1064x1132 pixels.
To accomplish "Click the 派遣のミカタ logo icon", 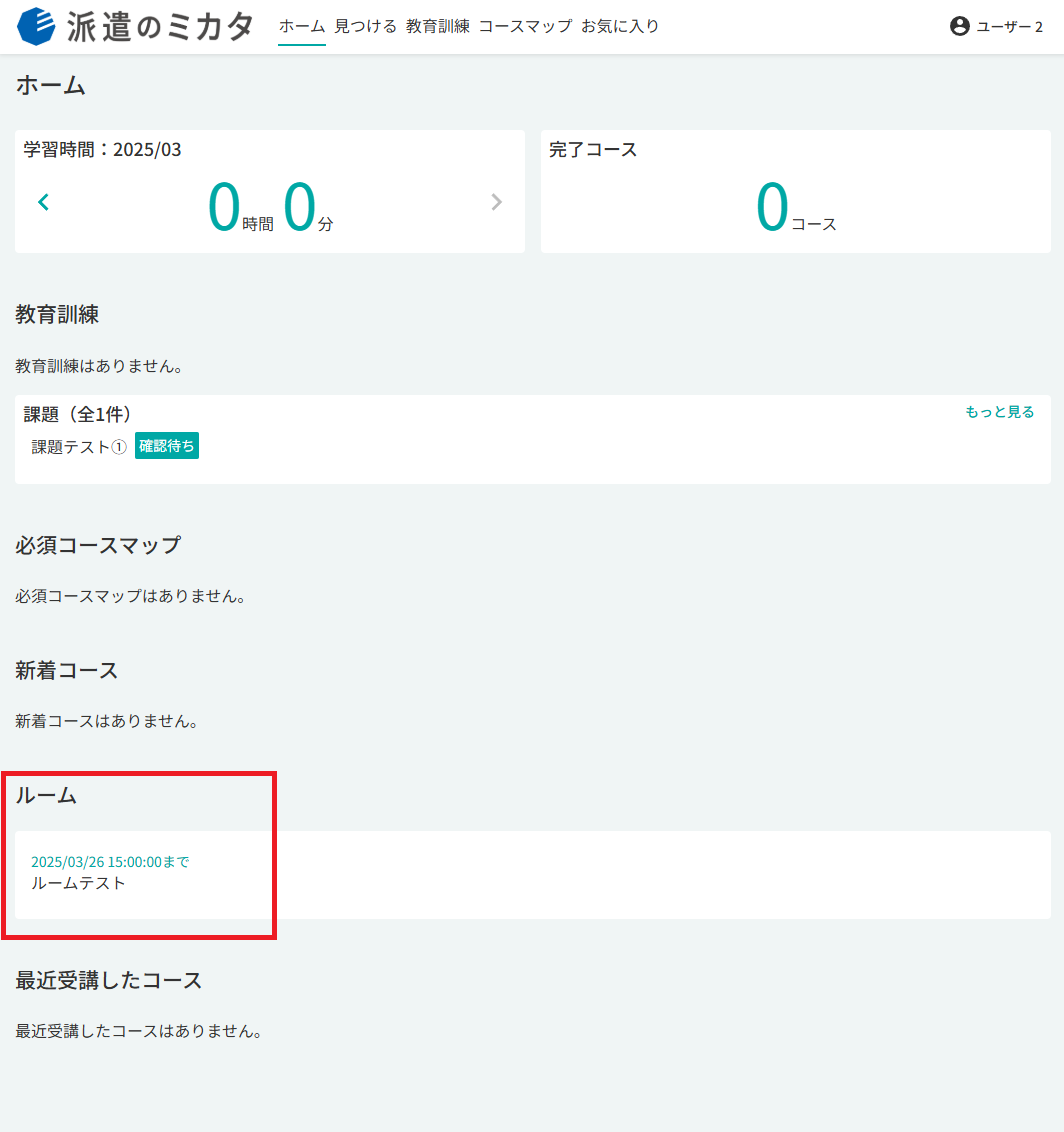I will click(36, 27).
